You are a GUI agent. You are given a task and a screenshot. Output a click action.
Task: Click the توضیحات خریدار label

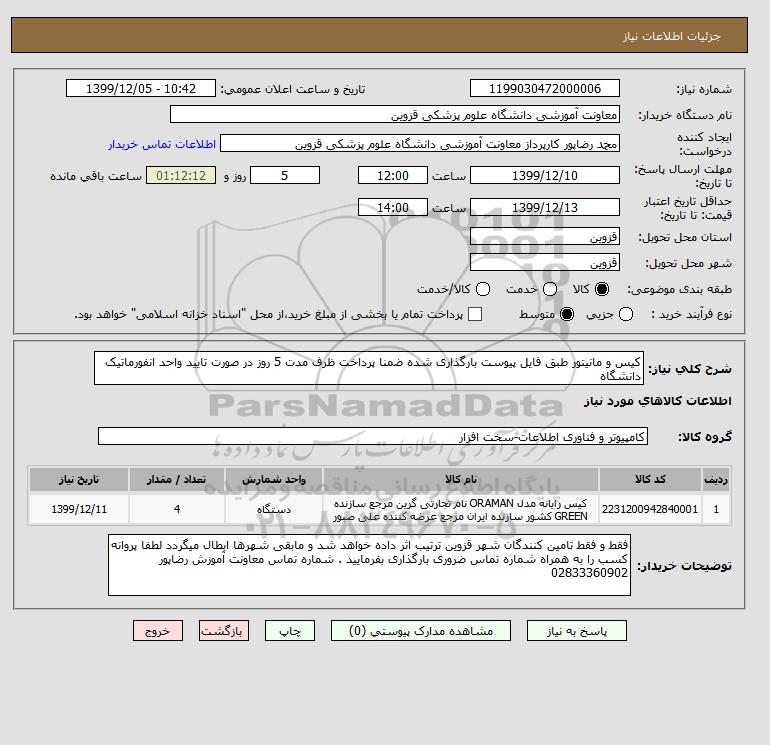(684, 566)
